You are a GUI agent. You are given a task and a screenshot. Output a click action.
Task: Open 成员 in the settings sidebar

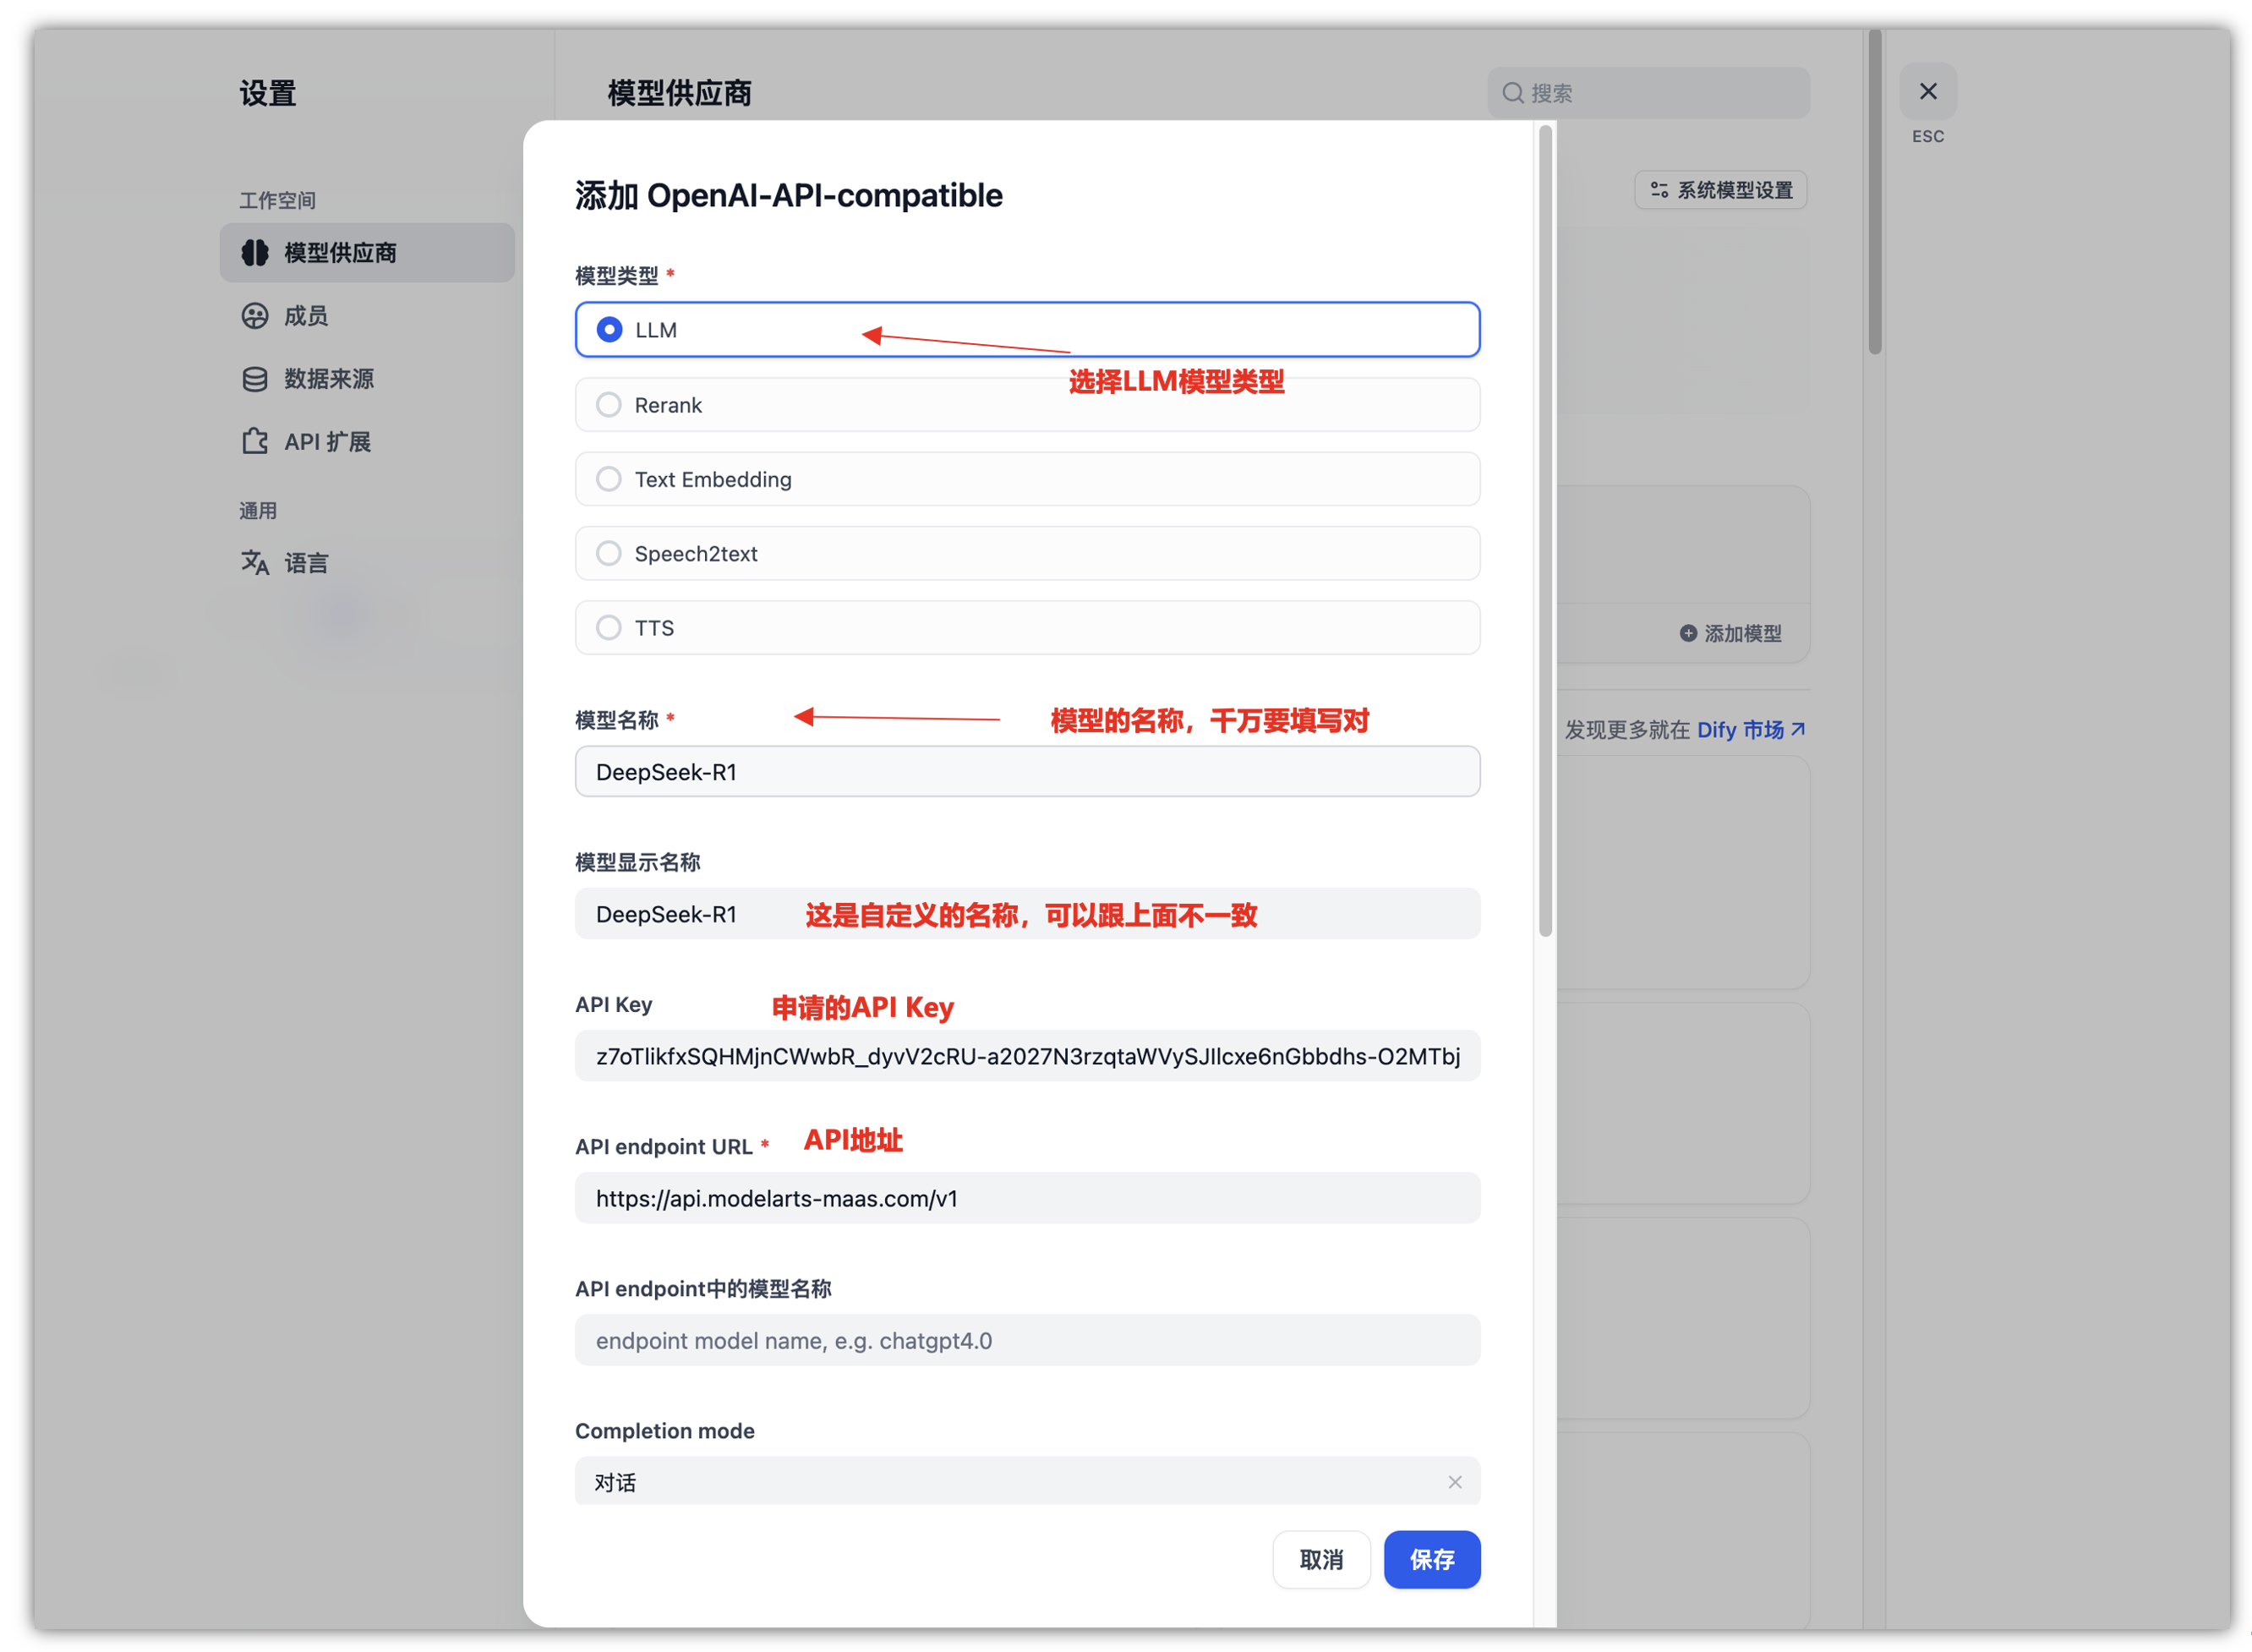305,316
